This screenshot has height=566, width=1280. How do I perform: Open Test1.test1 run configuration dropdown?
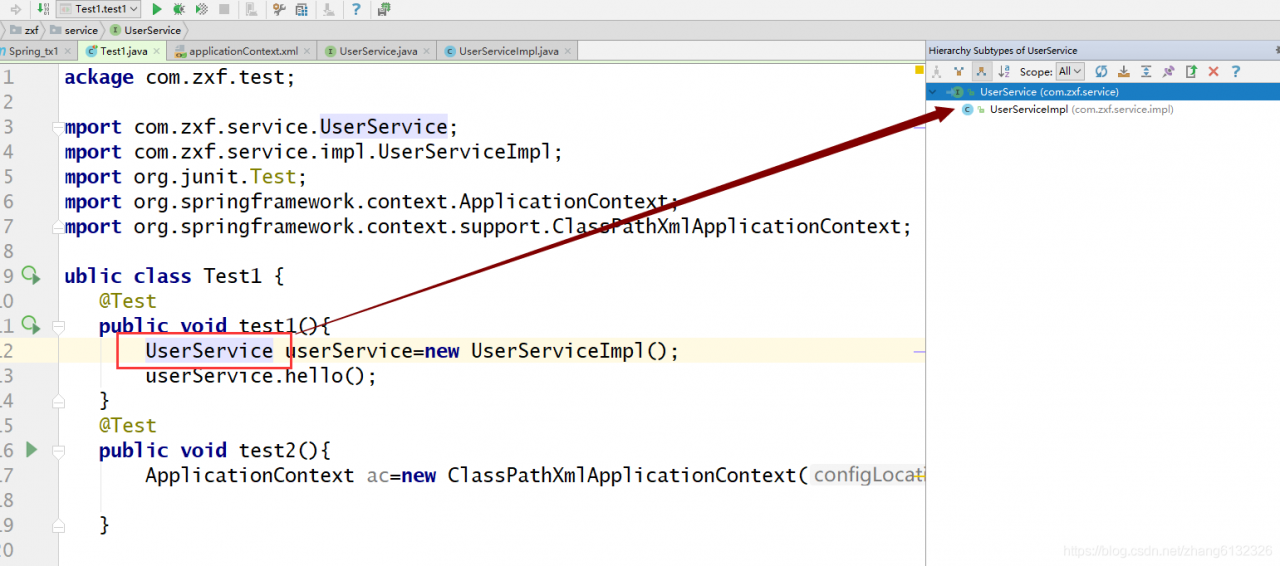[x=99, y=9]
